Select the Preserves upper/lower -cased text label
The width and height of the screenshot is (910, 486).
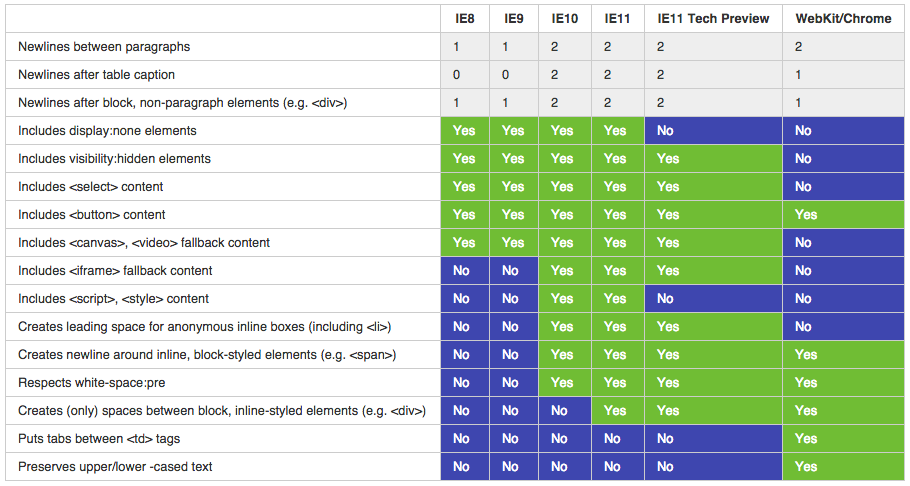click(x=115, y=466)
